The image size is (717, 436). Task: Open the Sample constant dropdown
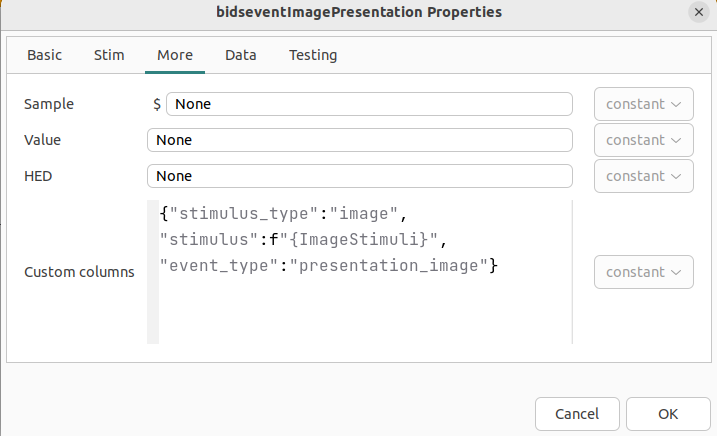point(643,104)
